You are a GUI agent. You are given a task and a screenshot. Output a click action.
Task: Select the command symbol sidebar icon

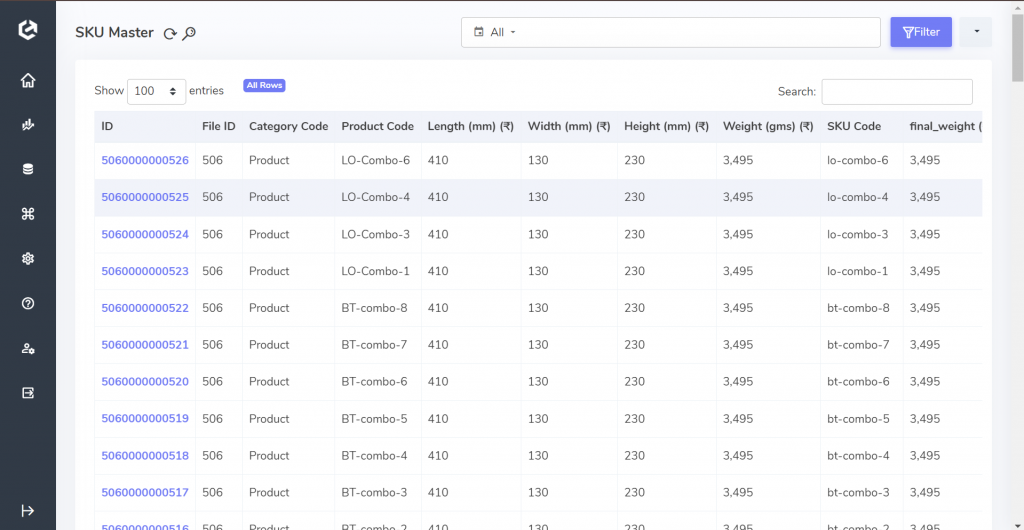click(x=27, y=214)
